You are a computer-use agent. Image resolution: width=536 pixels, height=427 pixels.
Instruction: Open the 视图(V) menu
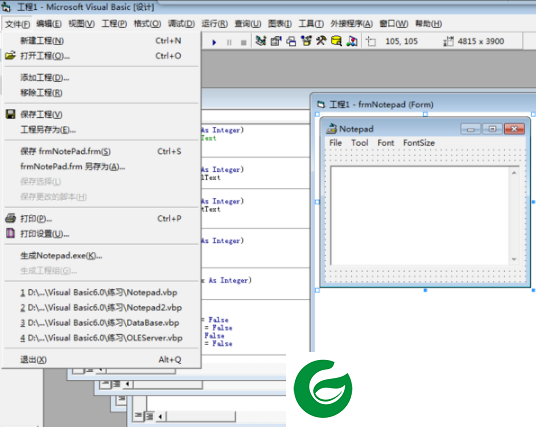(x=81, y=24)
